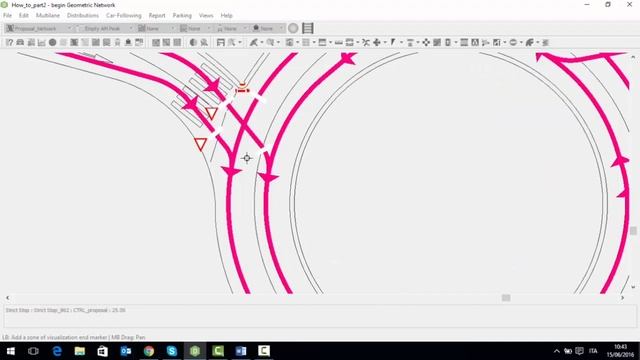
Task: Click the scissors cut tool icon
Action: point(366,42)
